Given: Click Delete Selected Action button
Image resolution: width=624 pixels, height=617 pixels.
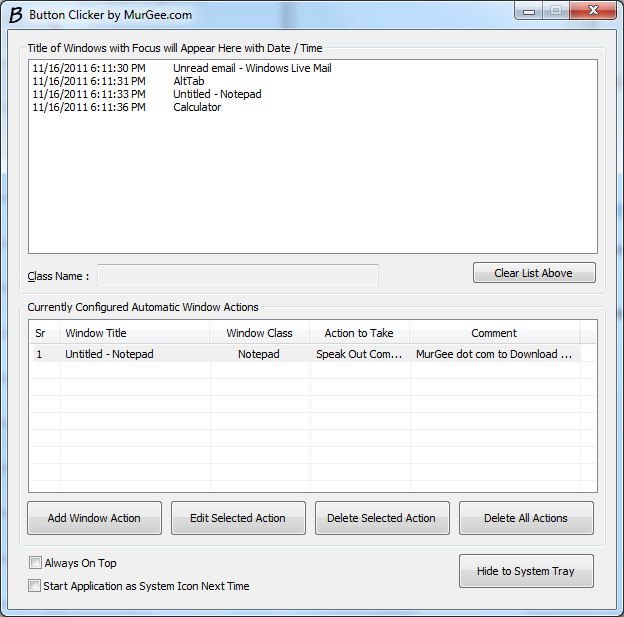Looking at the screenshot, I should (x=382, y=518).
